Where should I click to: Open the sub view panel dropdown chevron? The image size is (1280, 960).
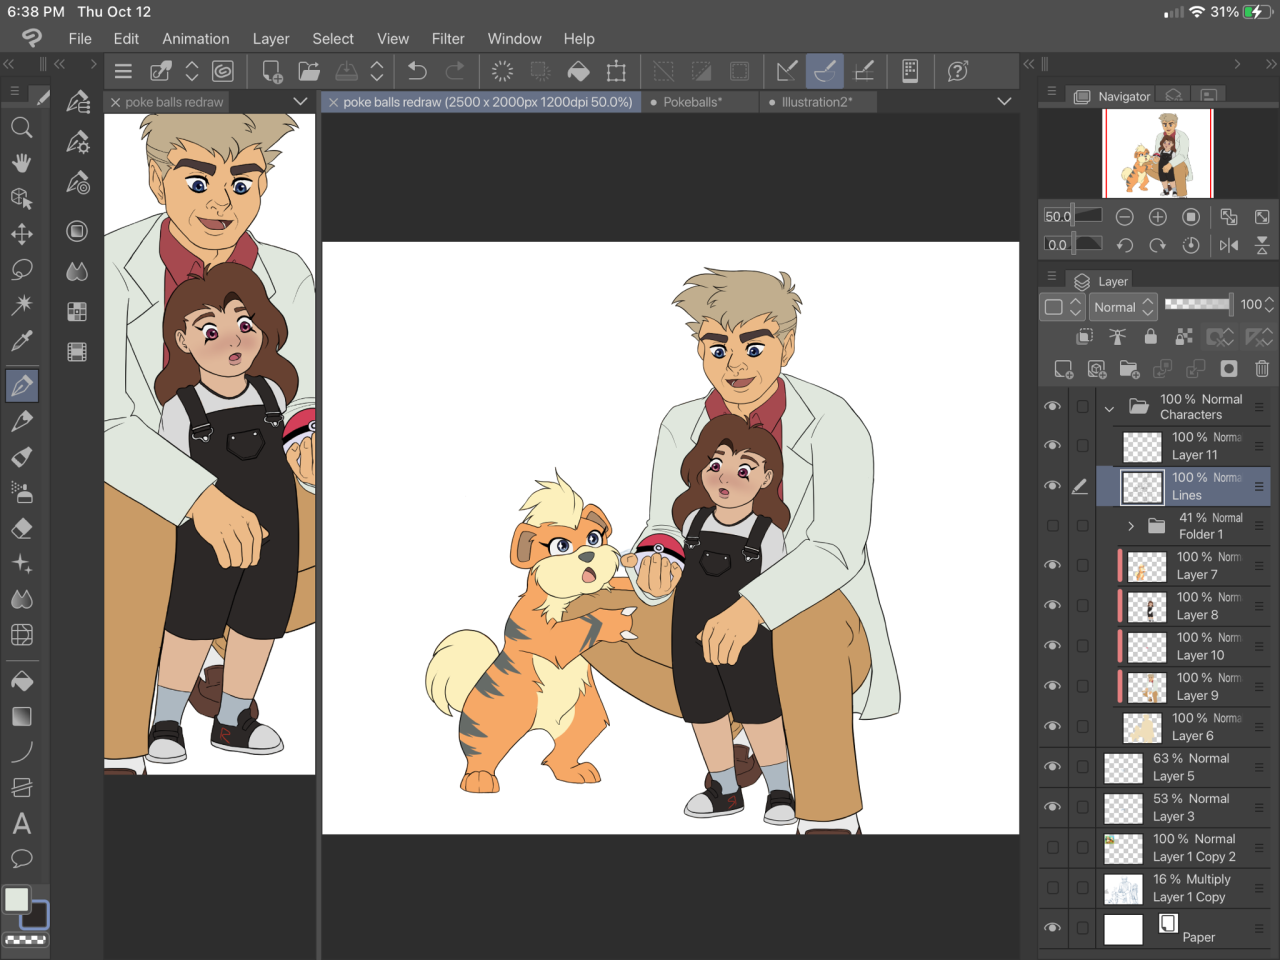click(x=300, y=101)
